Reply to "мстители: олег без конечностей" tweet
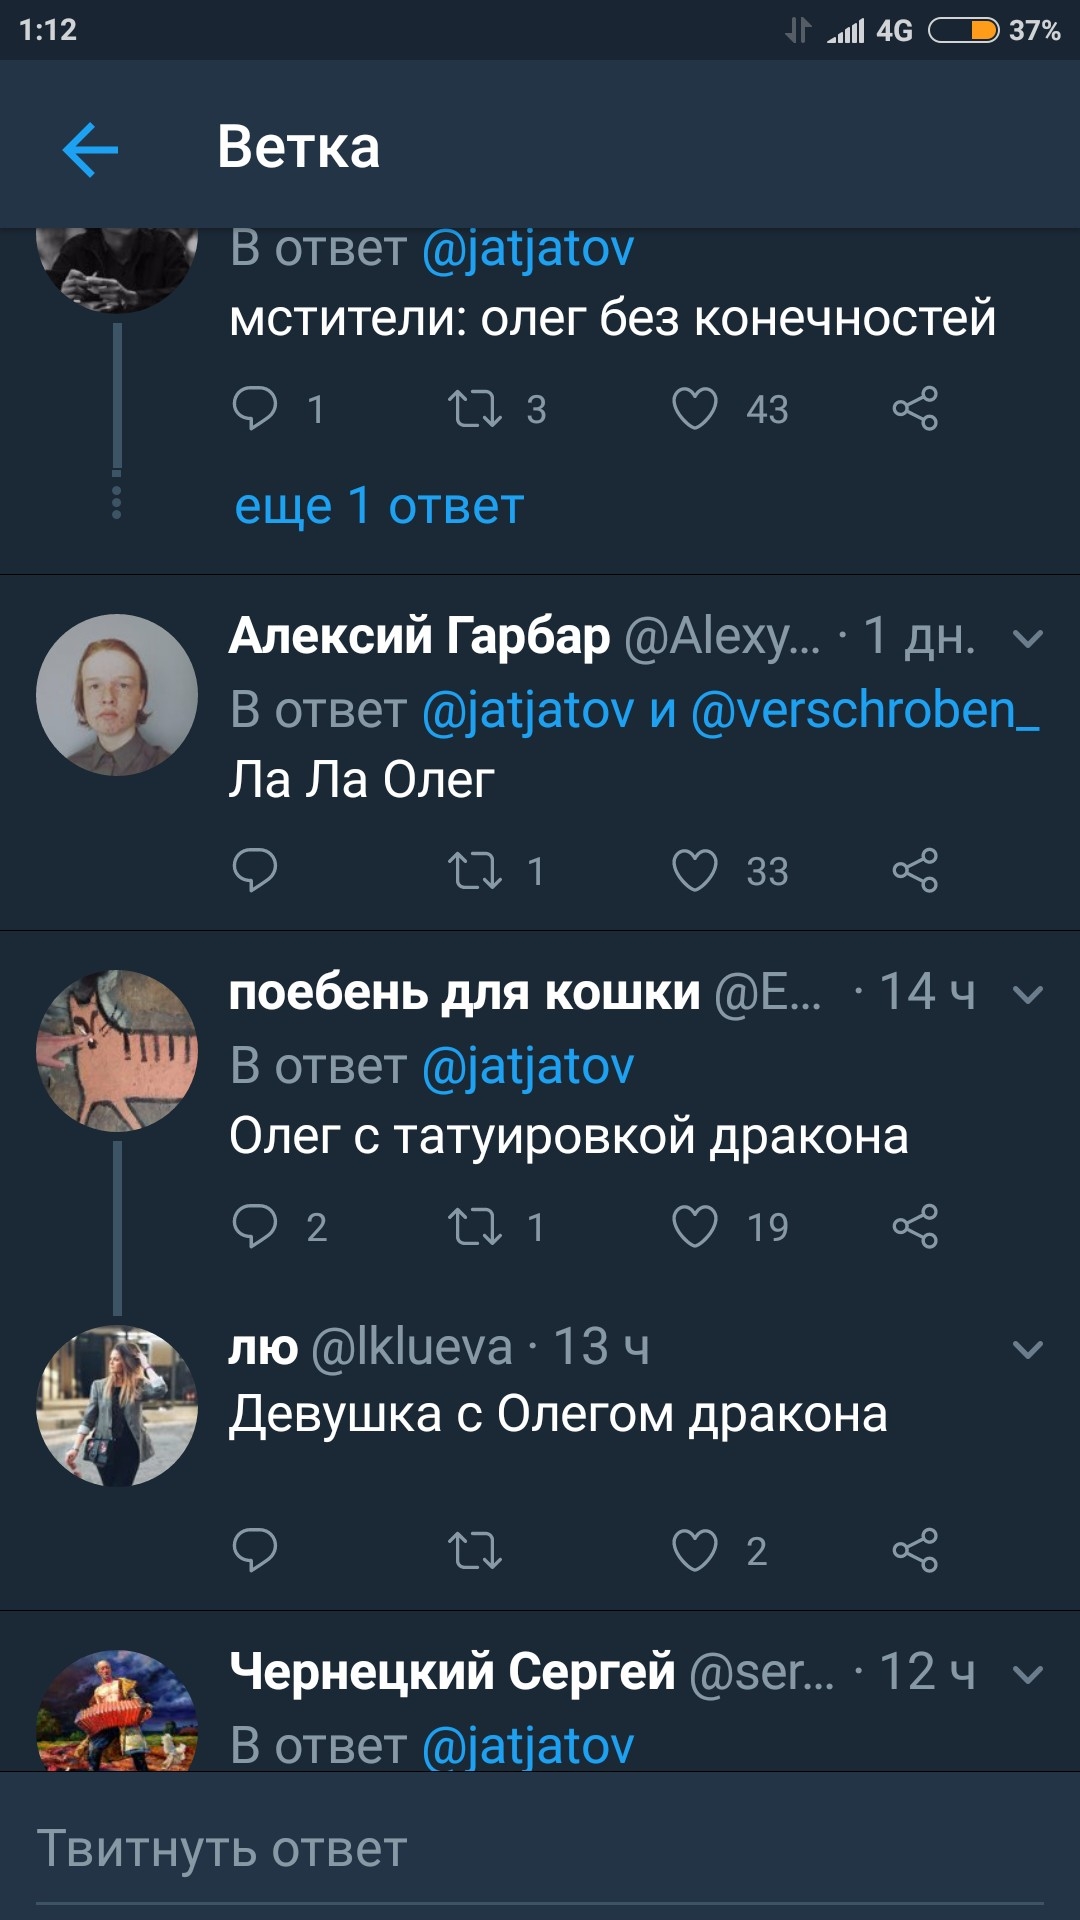The height and width of the screenshot is (1920, 1080). point(255,408)
